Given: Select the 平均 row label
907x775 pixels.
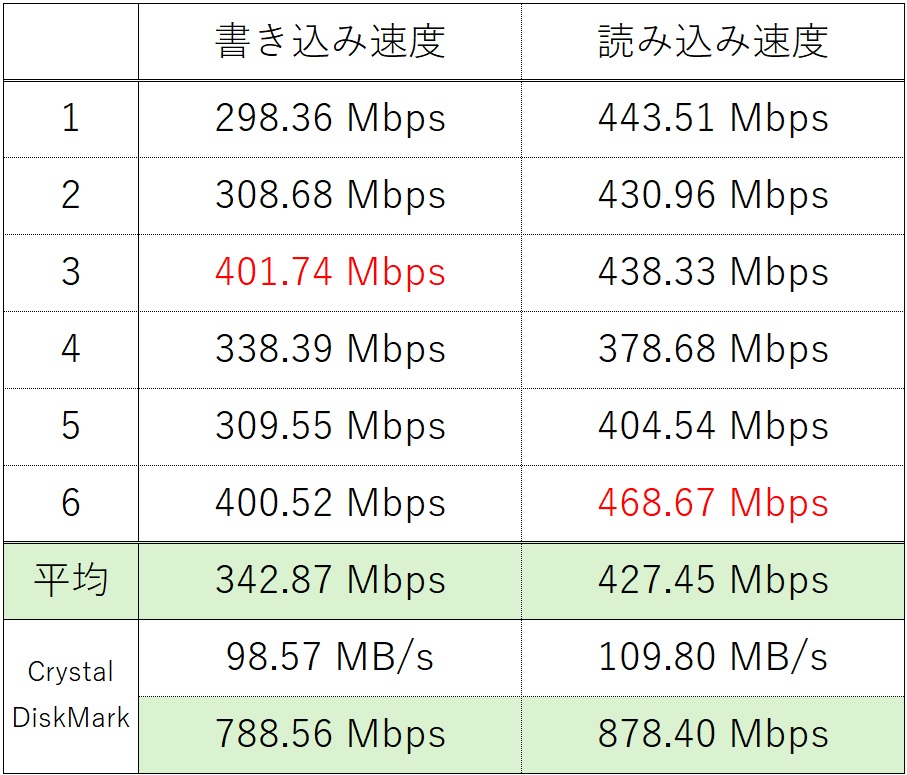Looking at the screenshot, I should click(70, 580).
